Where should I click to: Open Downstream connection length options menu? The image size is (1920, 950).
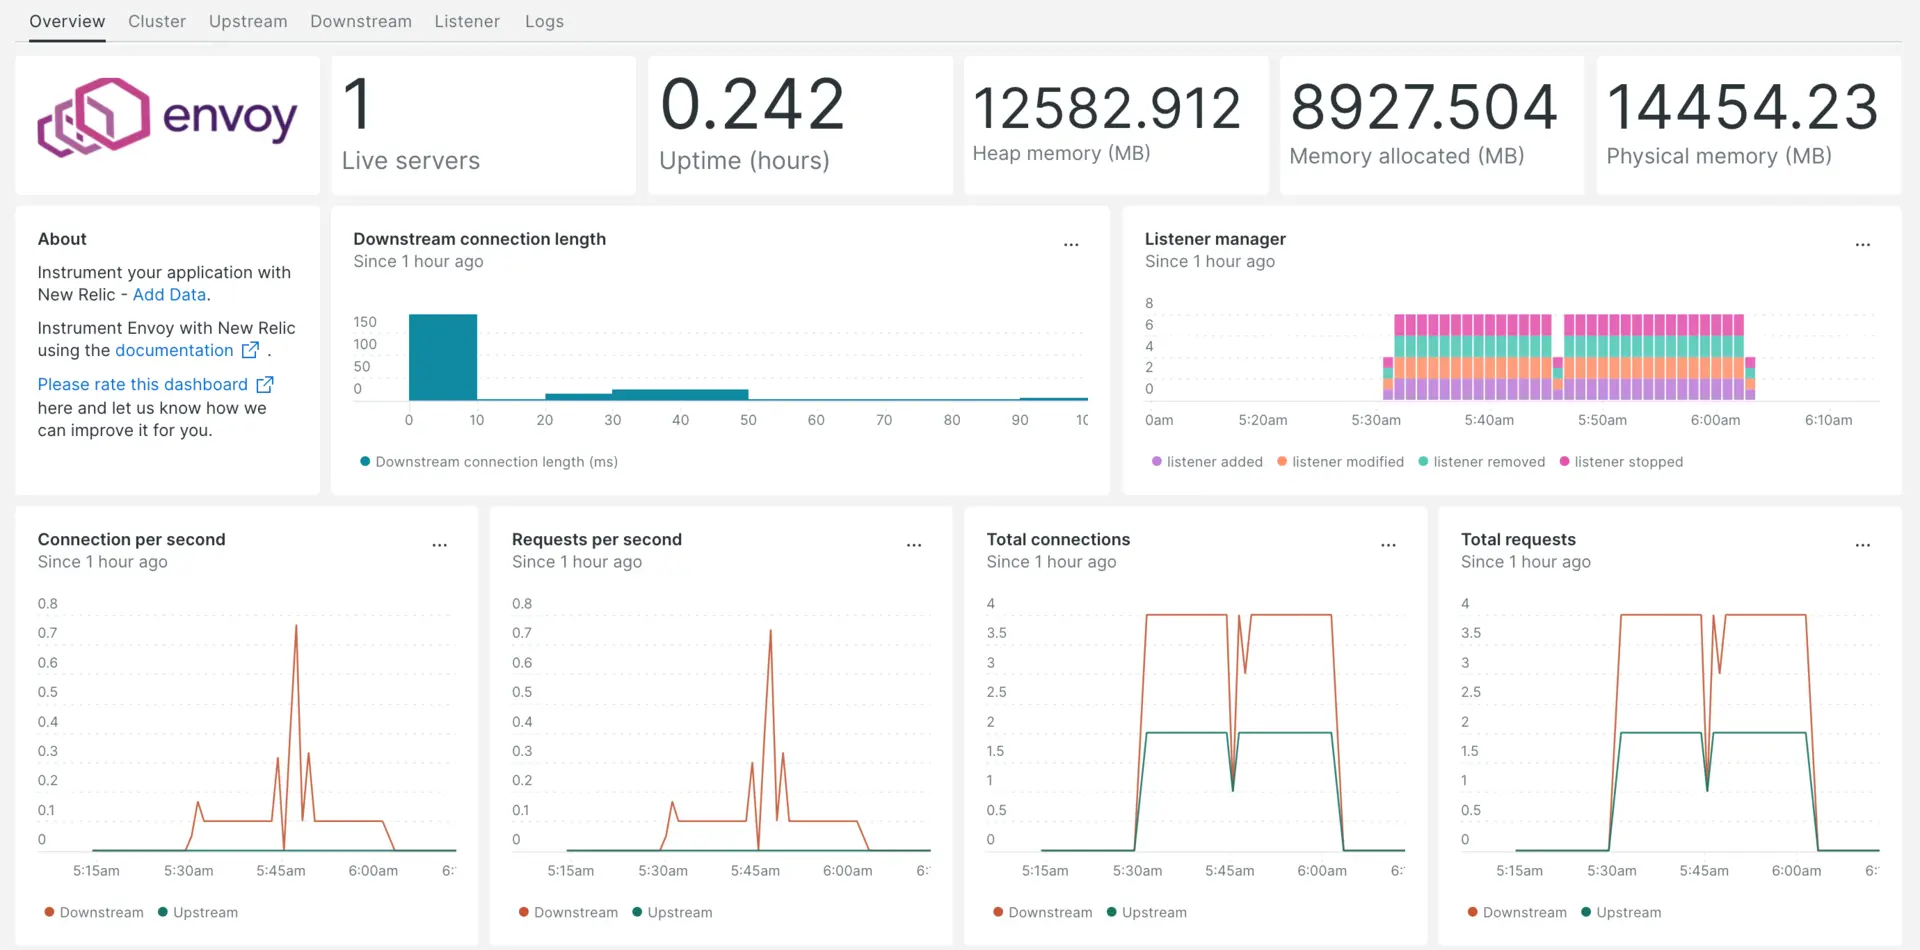point(1071,245)
